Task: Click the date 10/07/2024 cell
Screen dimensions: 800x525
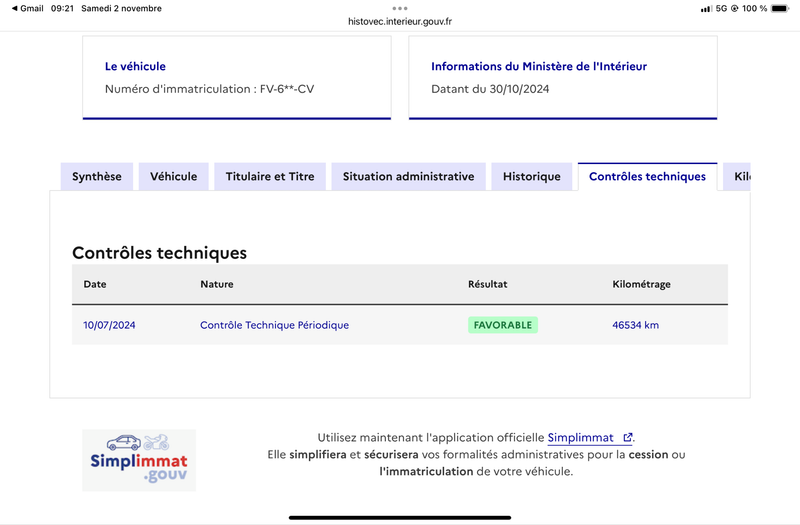Action: [109, 325]
